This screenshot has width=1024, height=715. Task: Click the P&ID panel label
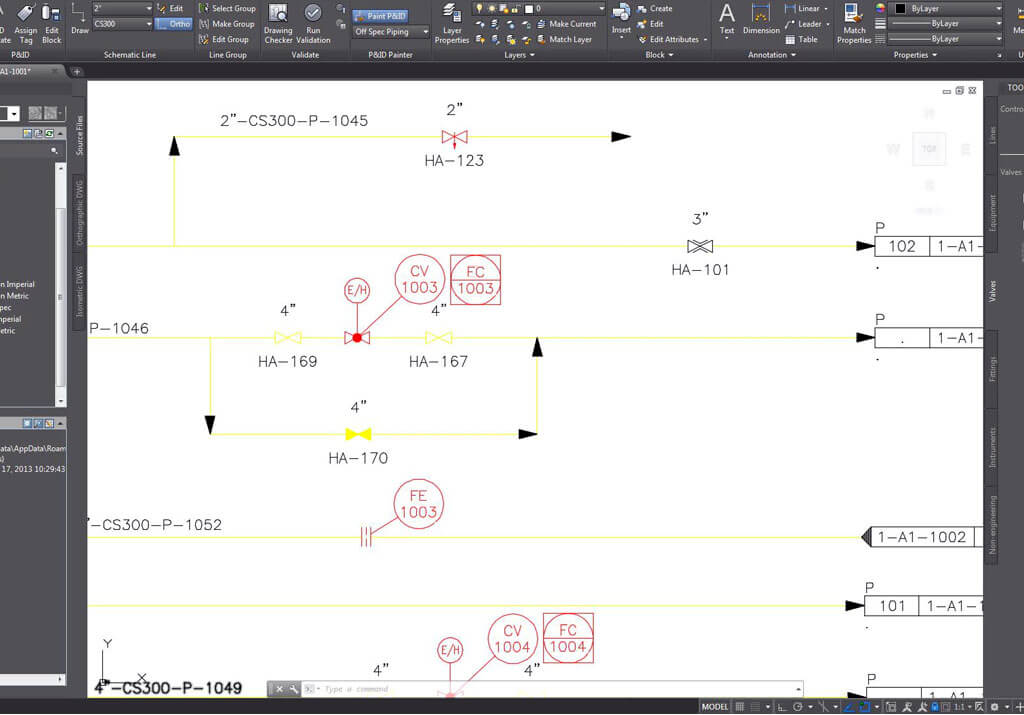pyautogui.click(x=20, y=55)
